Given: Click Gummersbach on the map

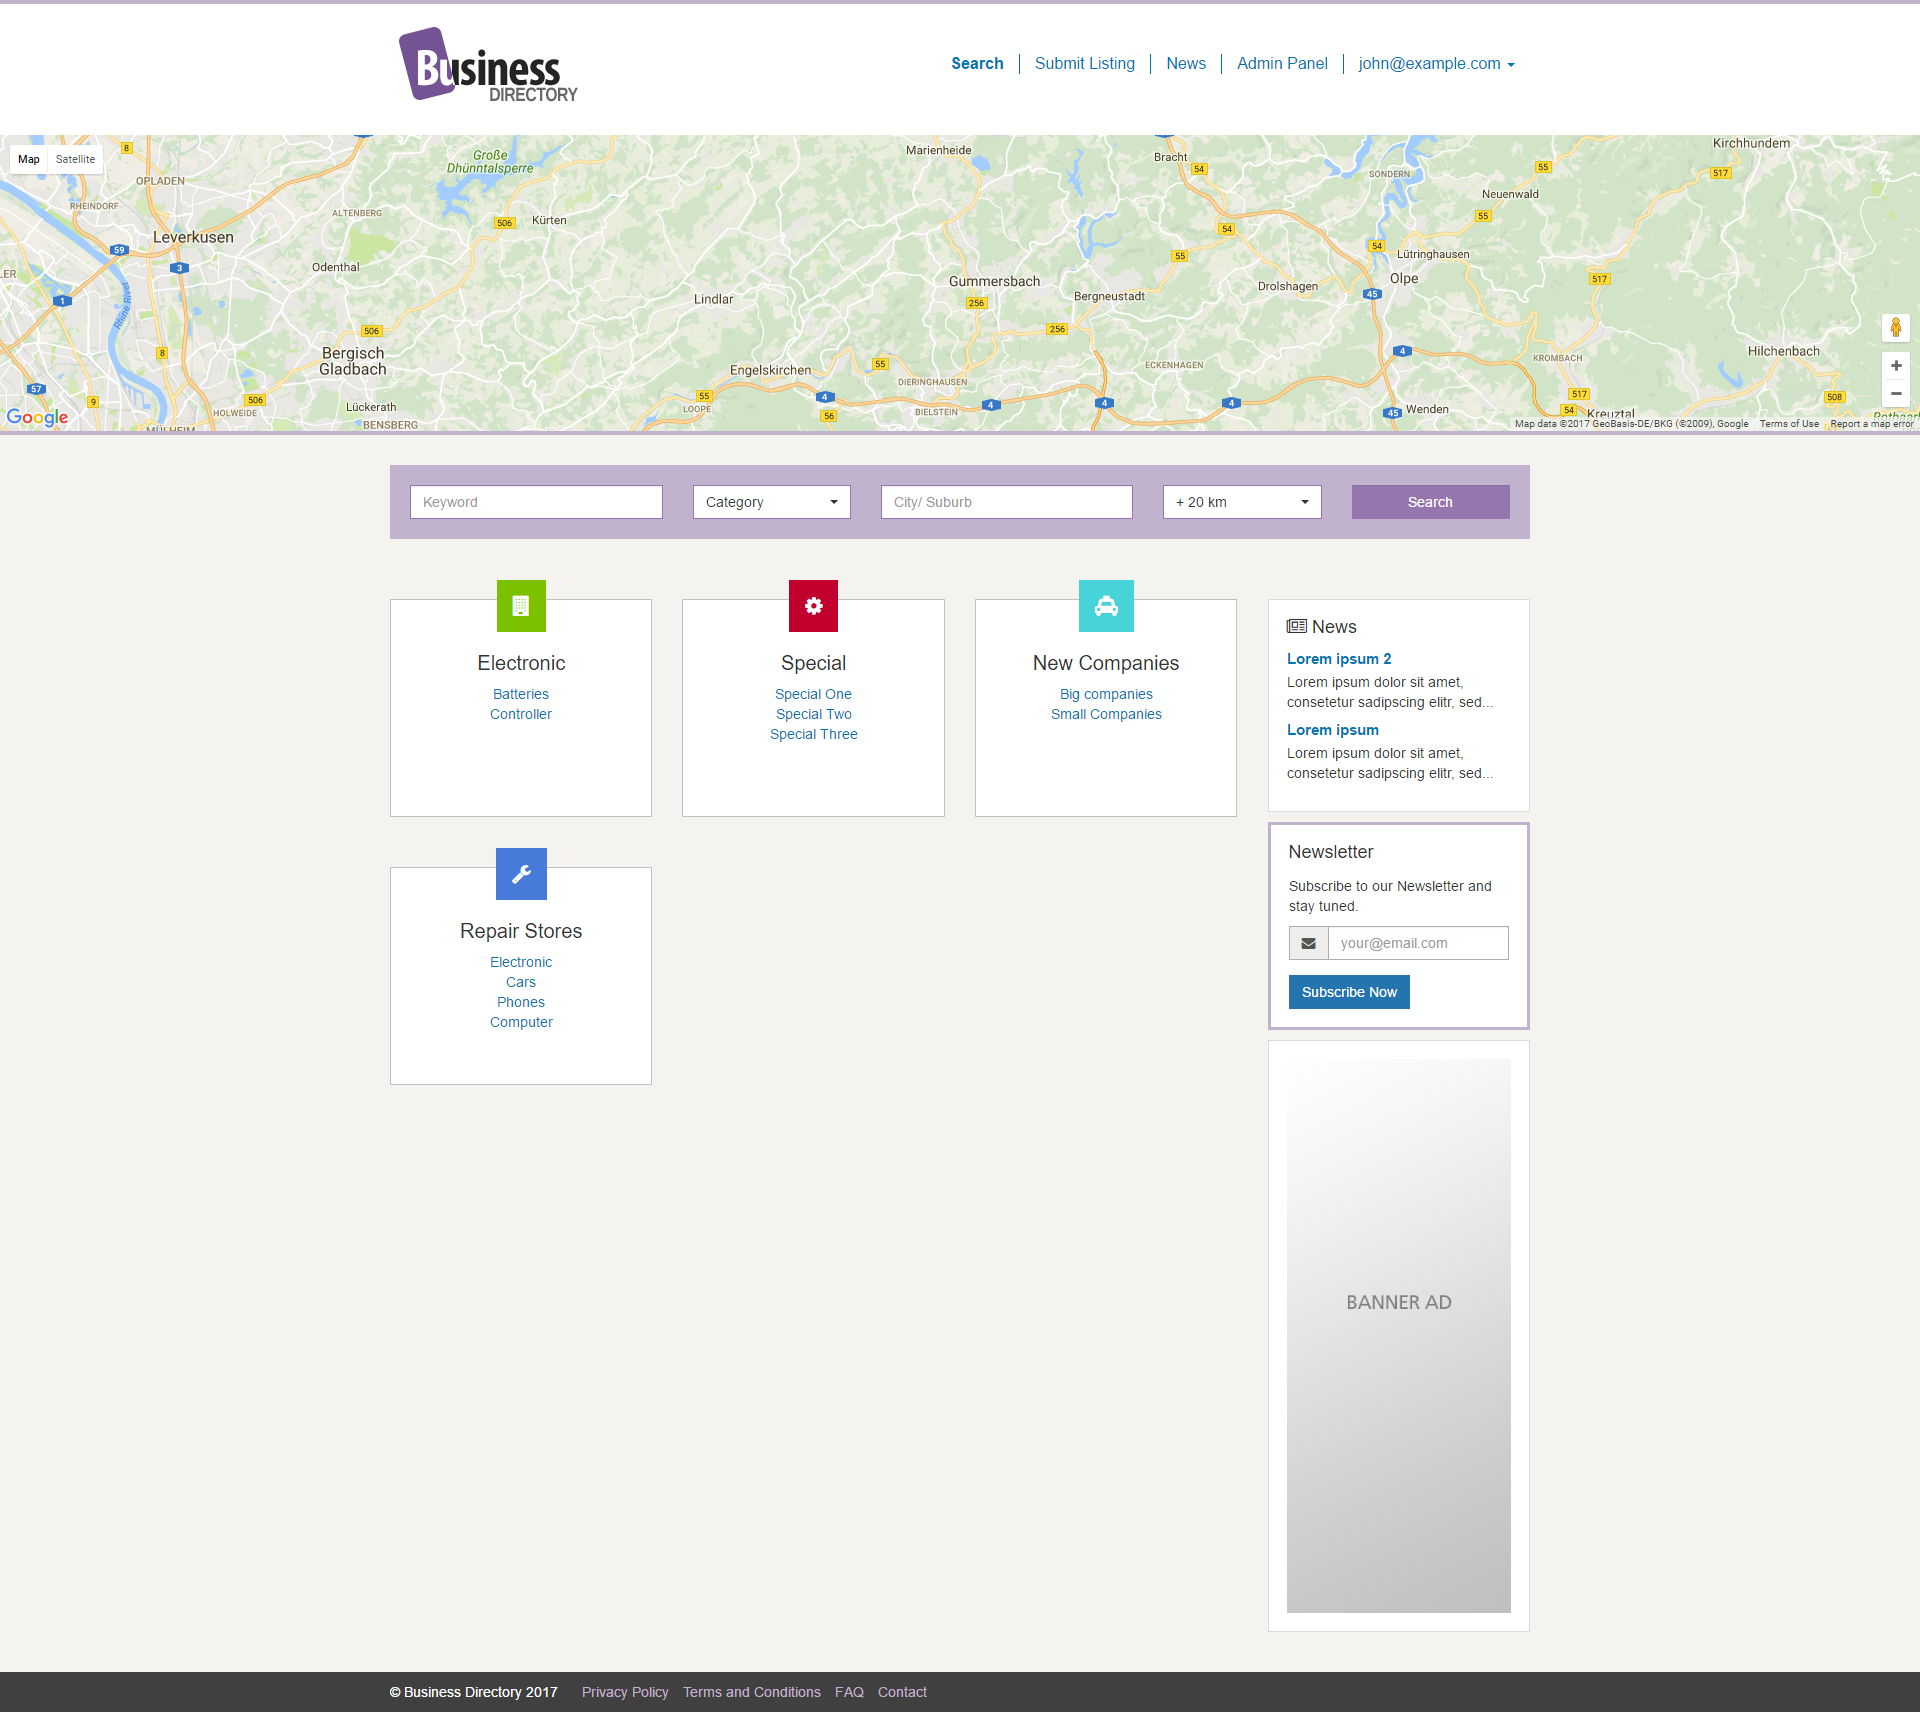Looking at the screenshot, I should (994, 281).
